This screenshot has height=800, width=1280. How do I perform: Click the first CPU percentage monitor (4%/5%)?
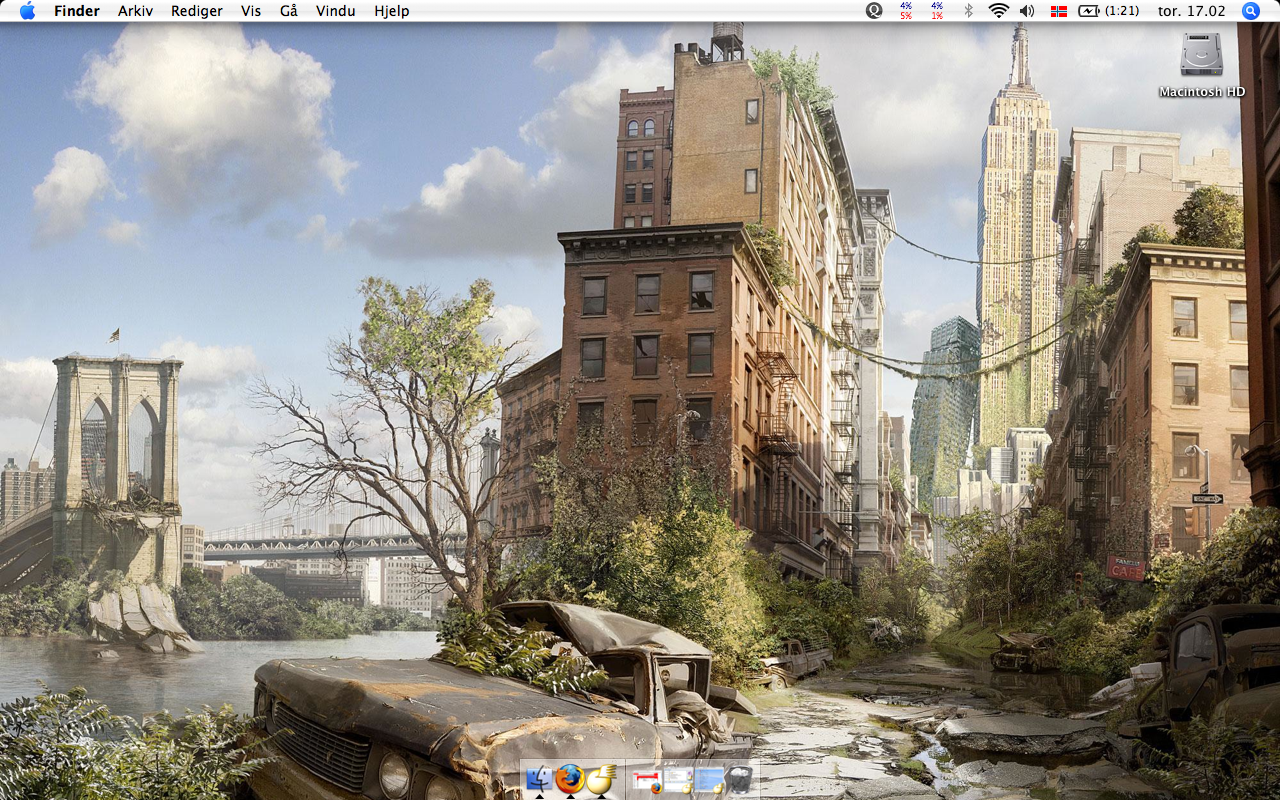point(906,11)
